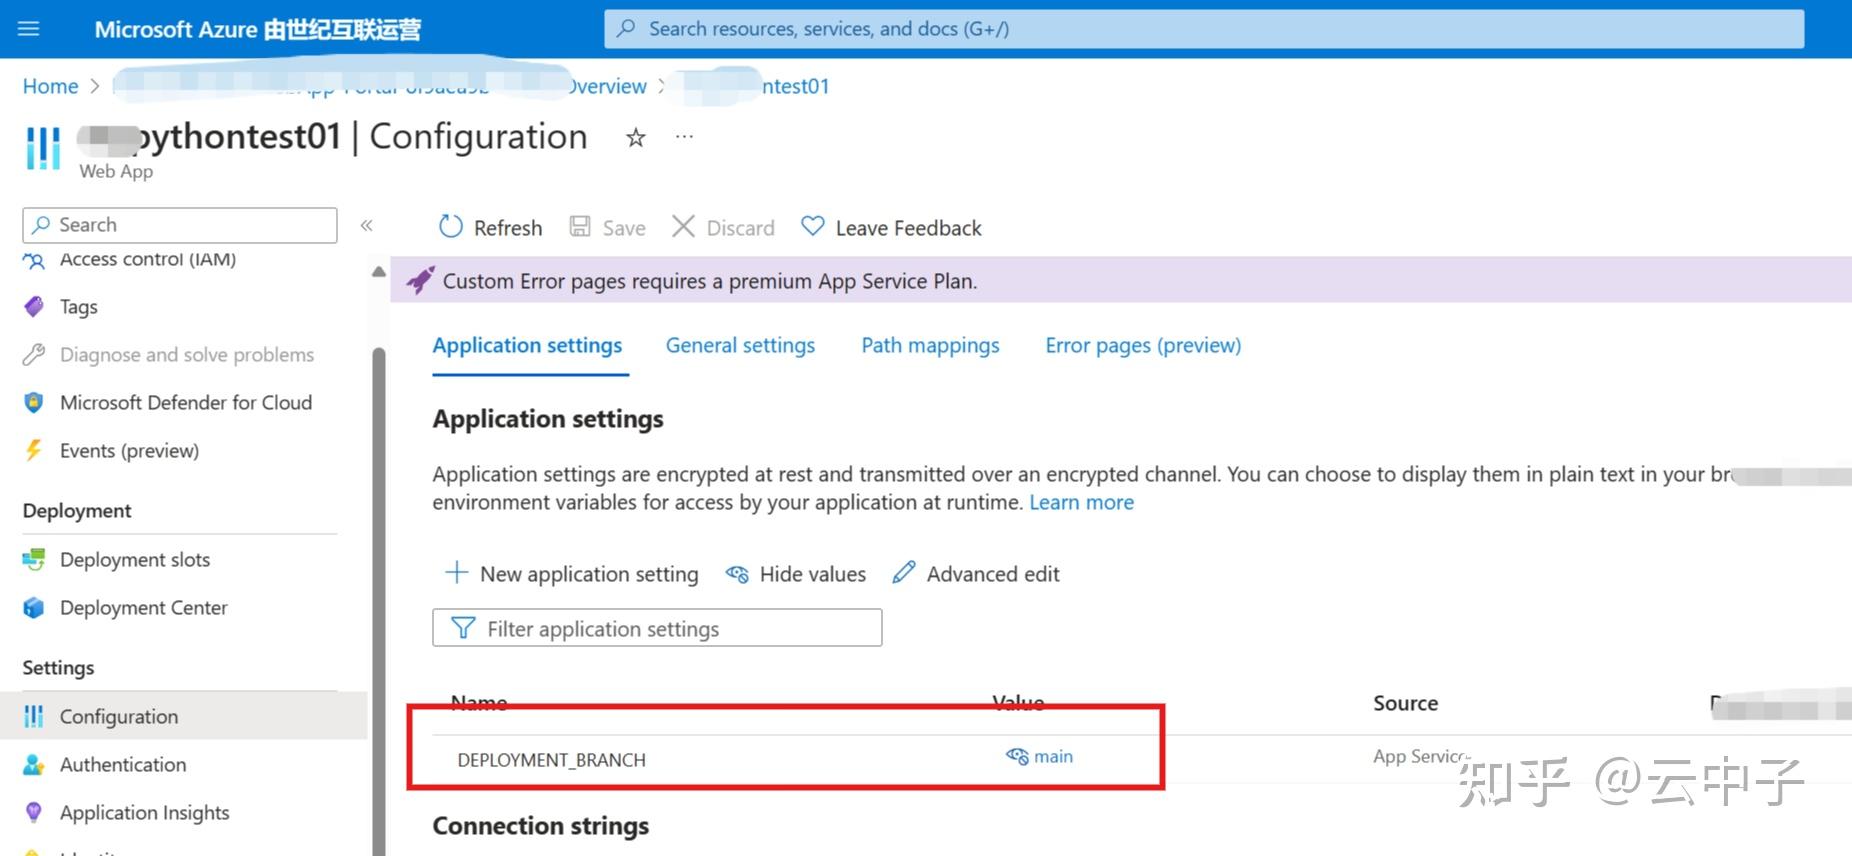Screen dimensions: 1852x856
Task: Click the Overview breadcrumb link
Action: 607,86
